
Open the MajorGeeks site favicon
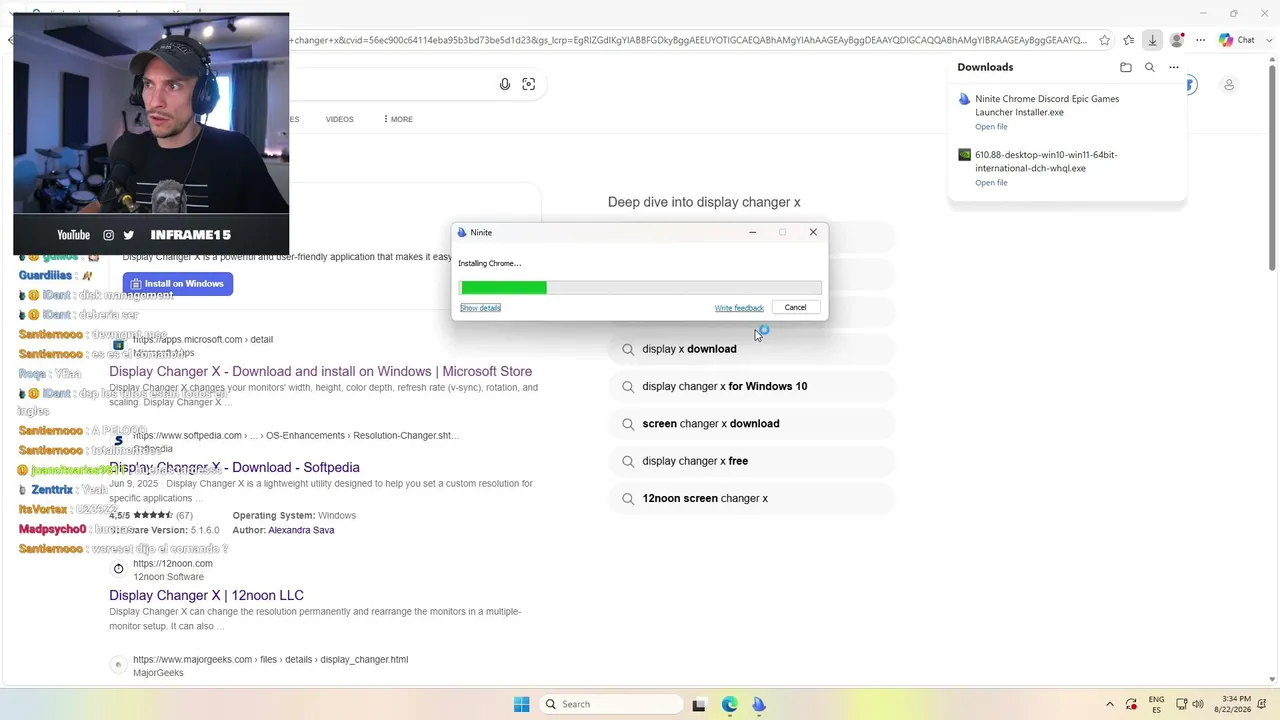point(118,665)
